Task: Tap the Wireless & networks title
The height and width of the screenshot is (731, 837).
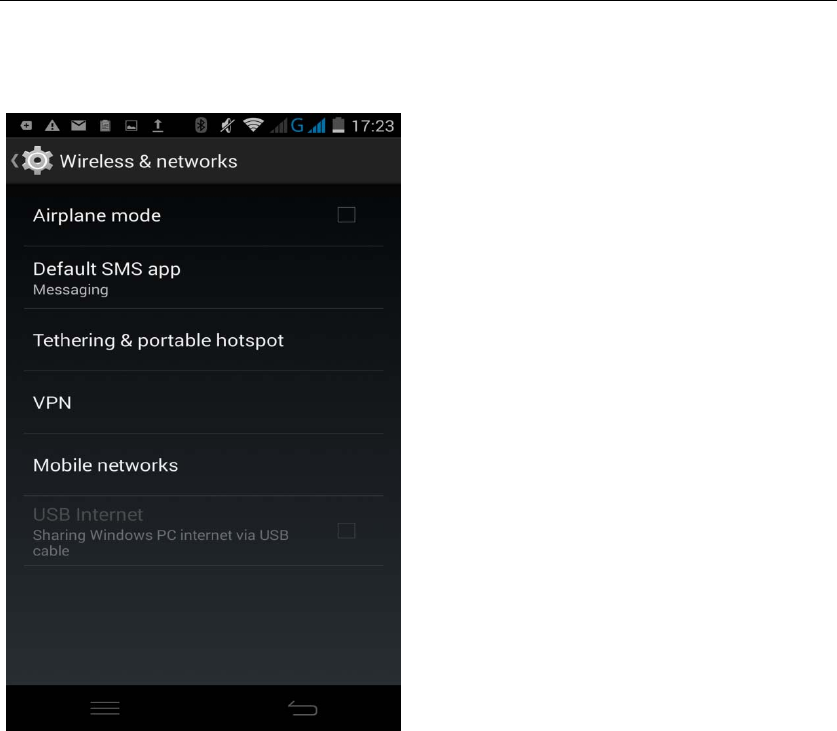Action: (148, 161)
